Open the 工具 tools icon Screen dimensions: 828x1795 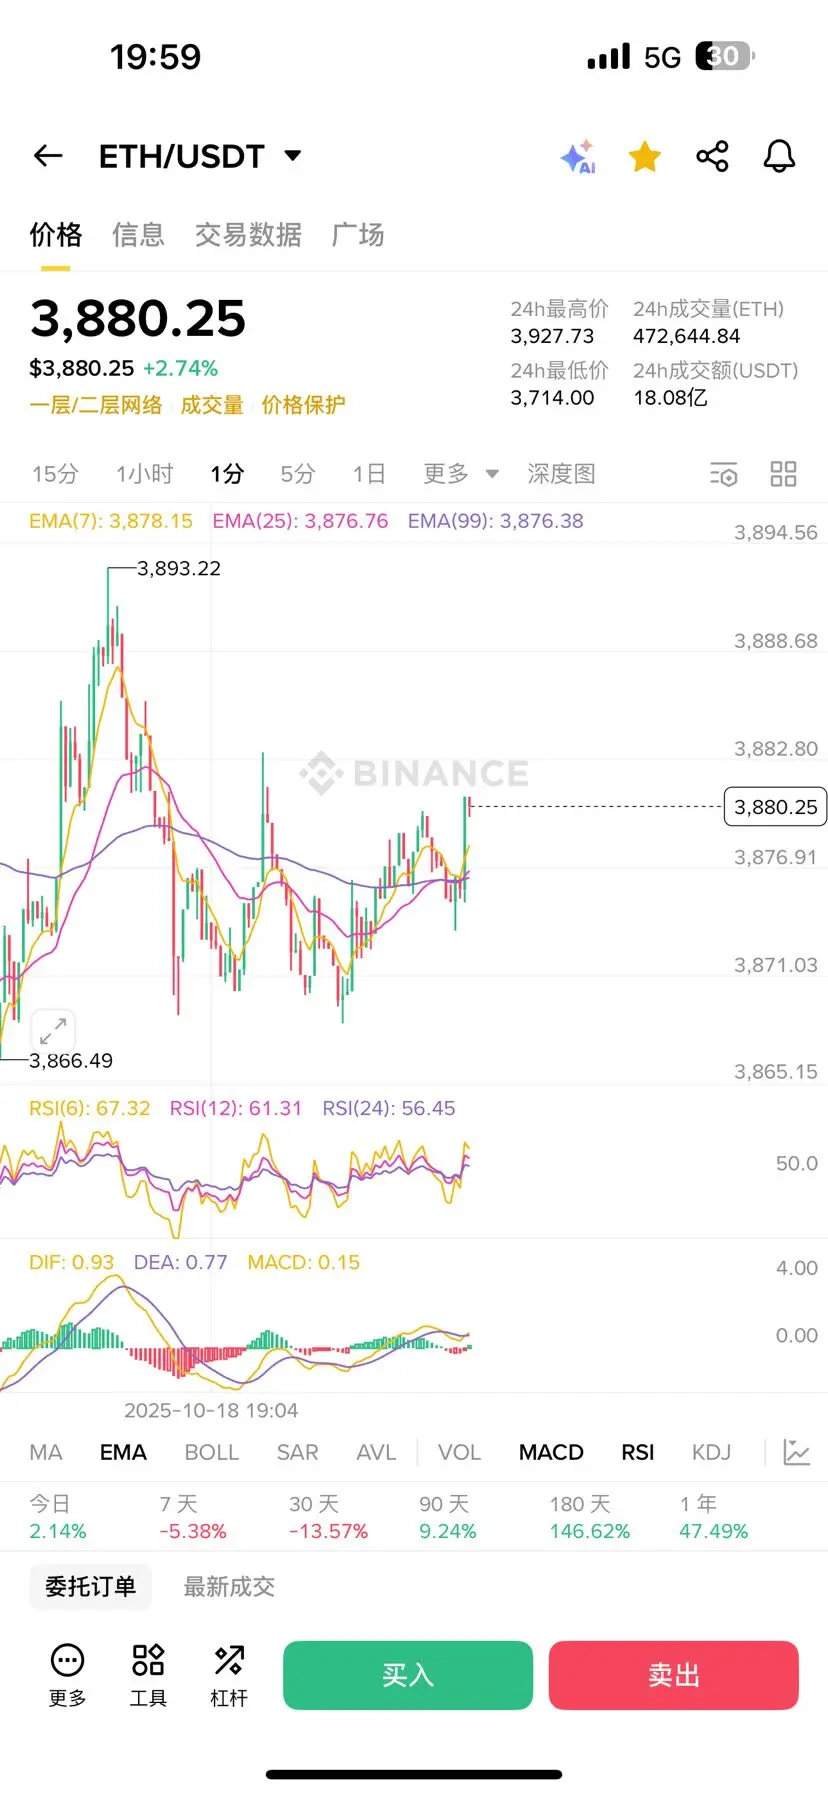click(x=148, y=1676)
